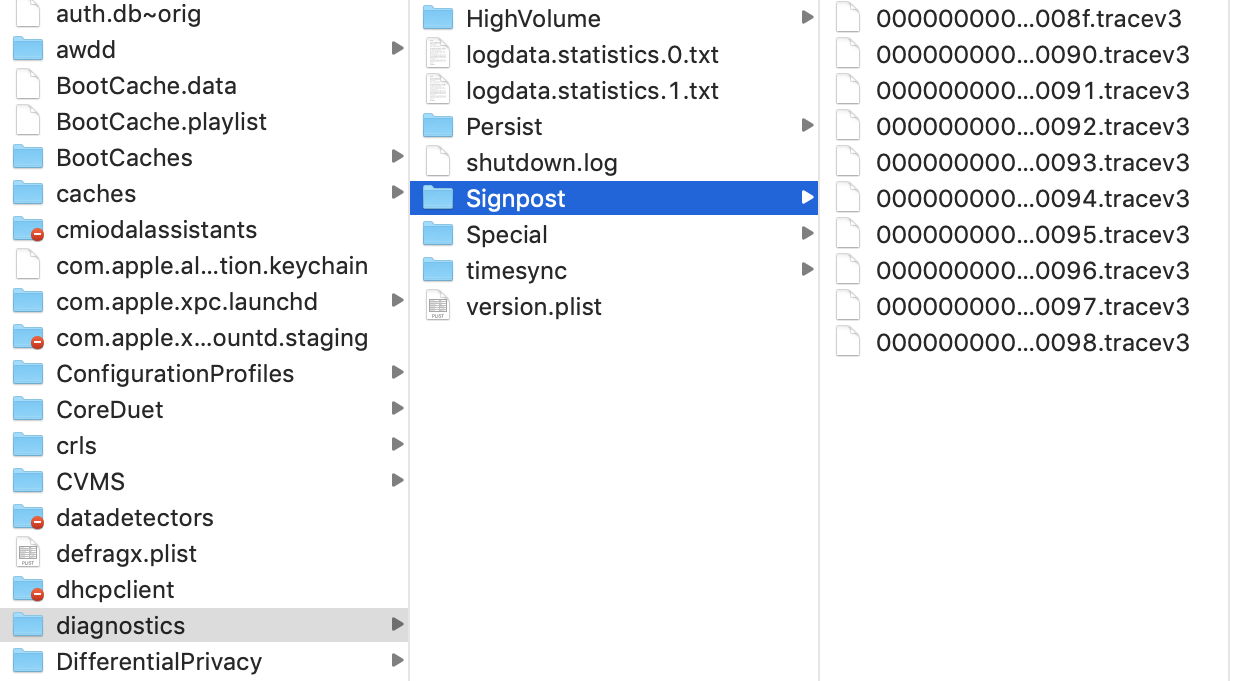Expand the awdd folder arrow
The height and width of the screenshot is (681, 1233).
(x=397, y=49)
